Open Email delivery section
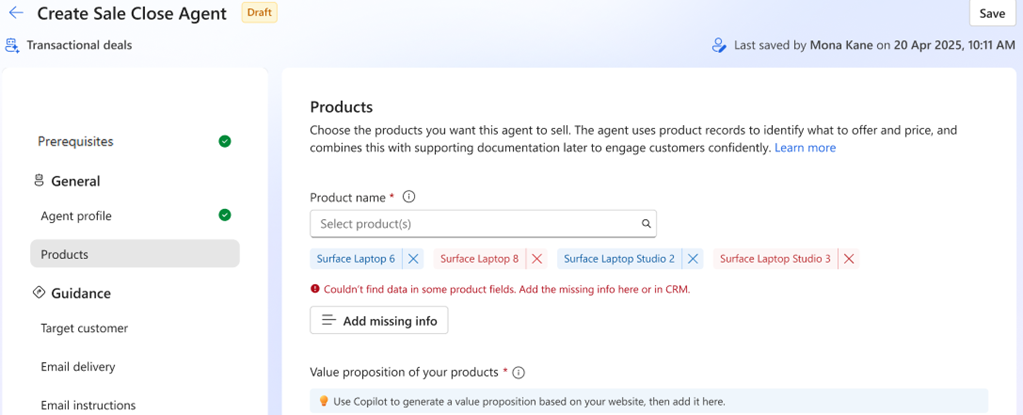This screenshot has width=1023, height=415. pos(78,367)
